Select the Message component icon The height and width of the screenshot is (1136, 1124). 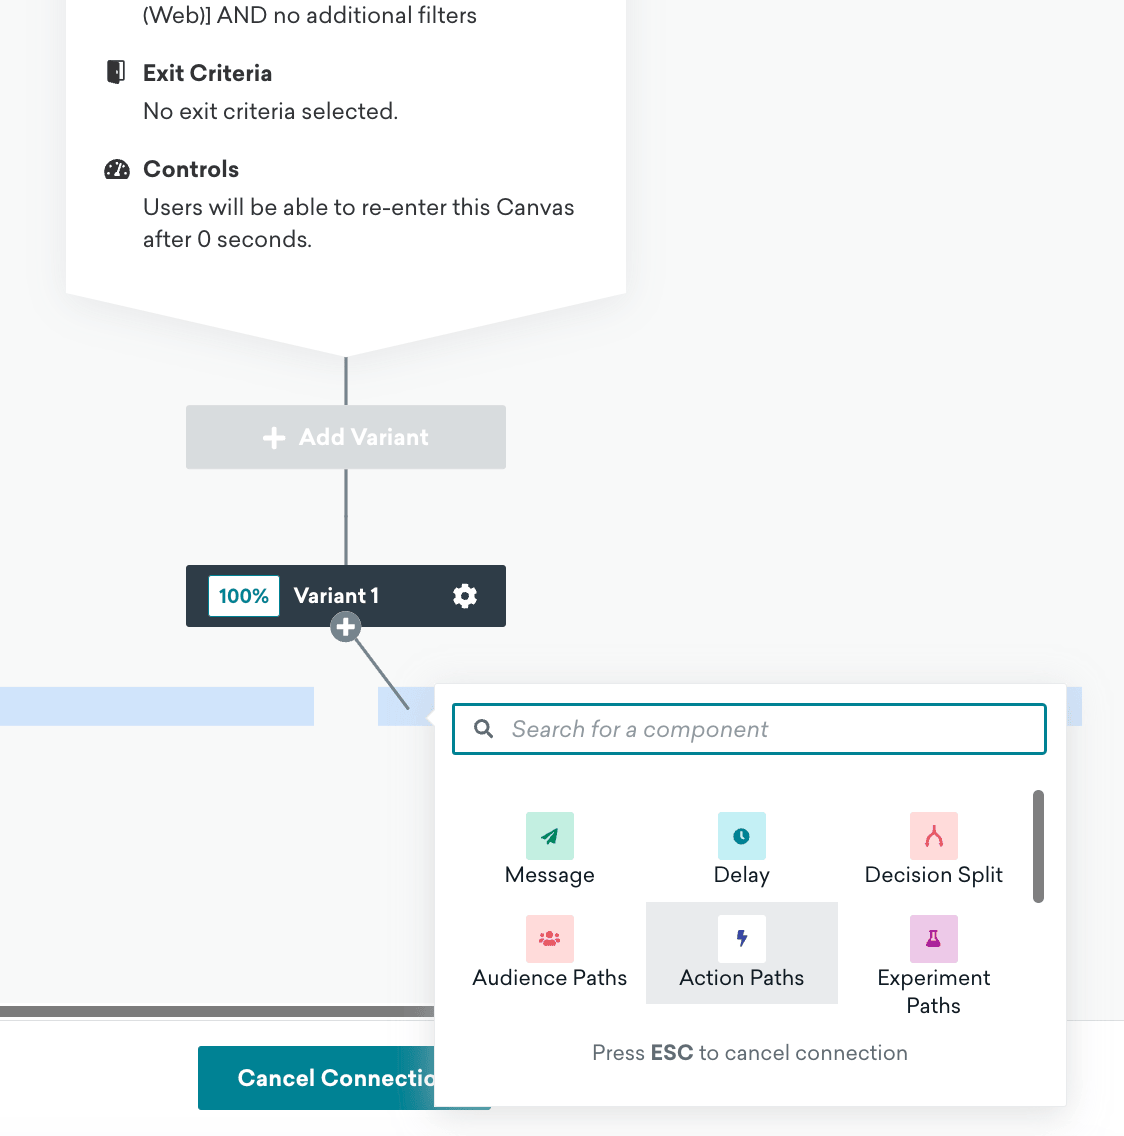click(549, 835)
